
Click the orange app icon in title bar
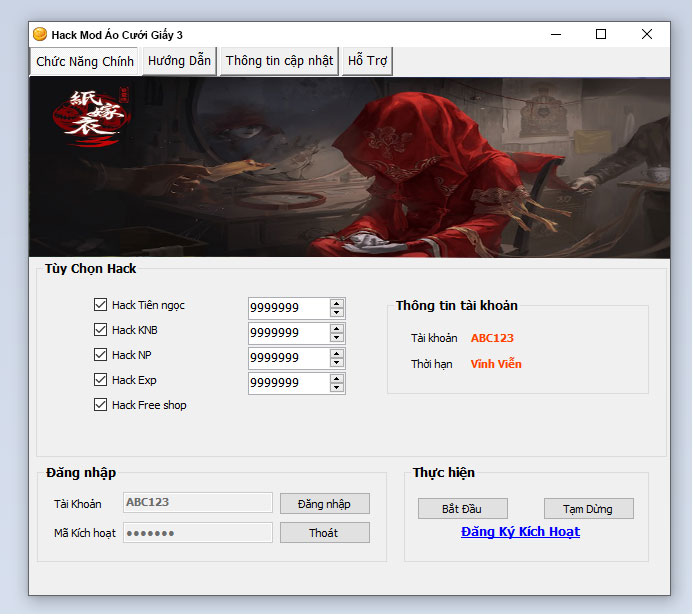(x=40, y=34)
